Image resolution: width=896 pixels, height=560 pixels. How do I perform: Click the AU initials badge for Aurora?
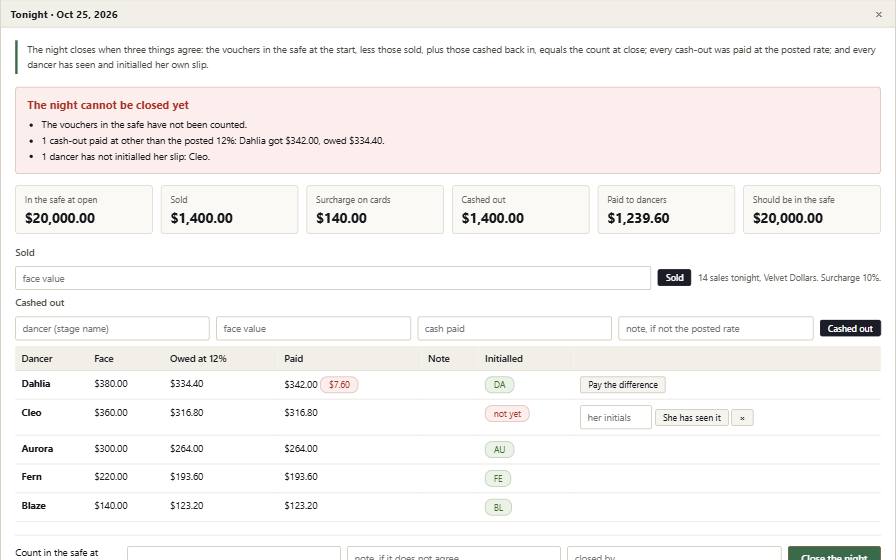(x=499, y=450)
